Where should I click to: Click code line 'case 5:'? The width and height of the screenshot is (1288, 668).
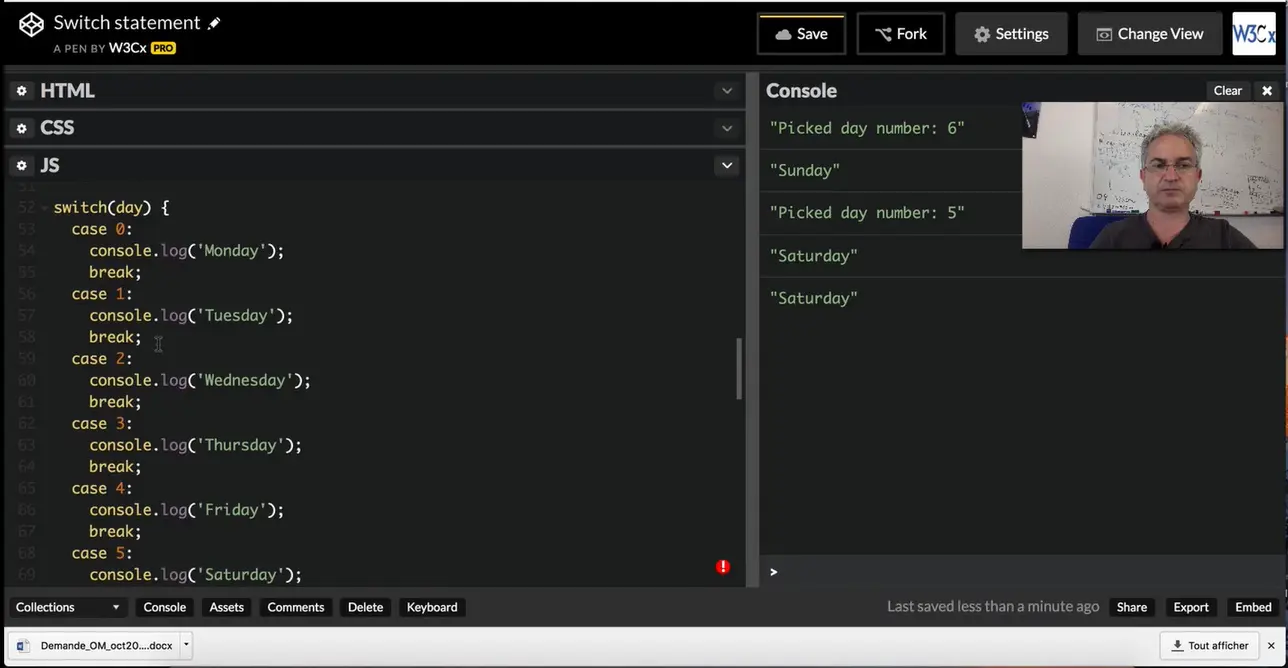point(102,553)
